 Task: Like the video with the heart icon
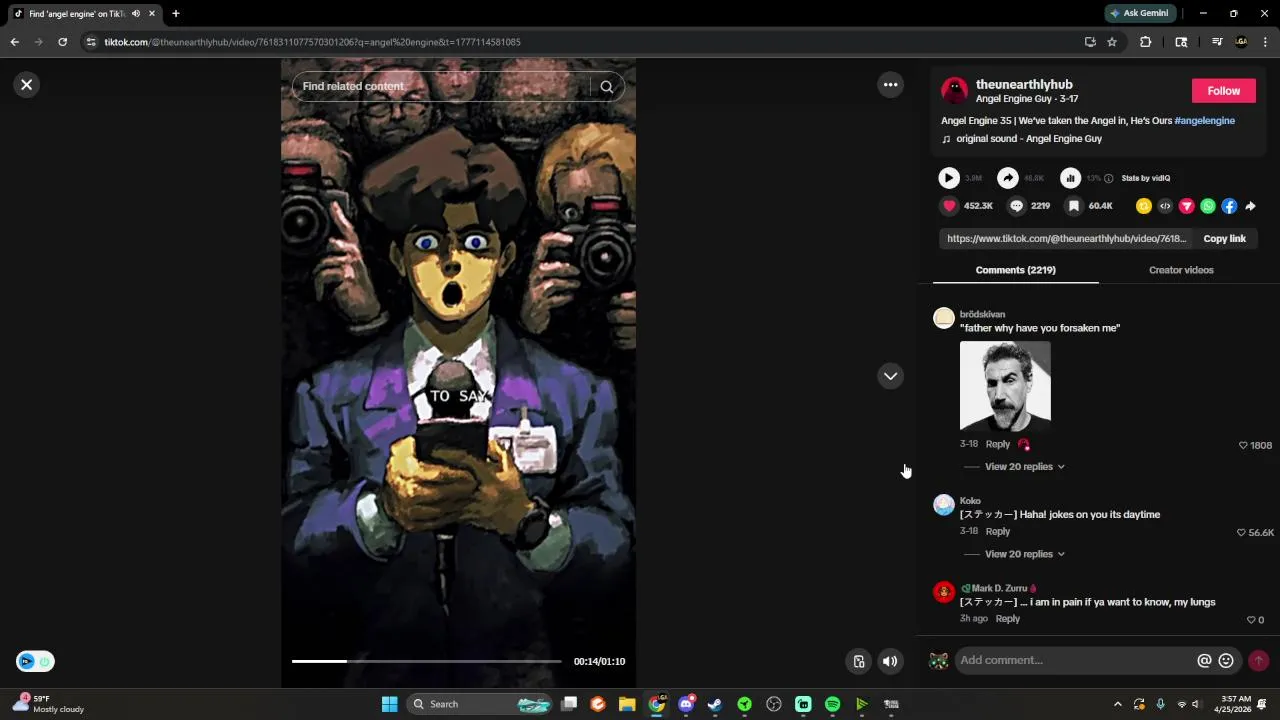949,206
